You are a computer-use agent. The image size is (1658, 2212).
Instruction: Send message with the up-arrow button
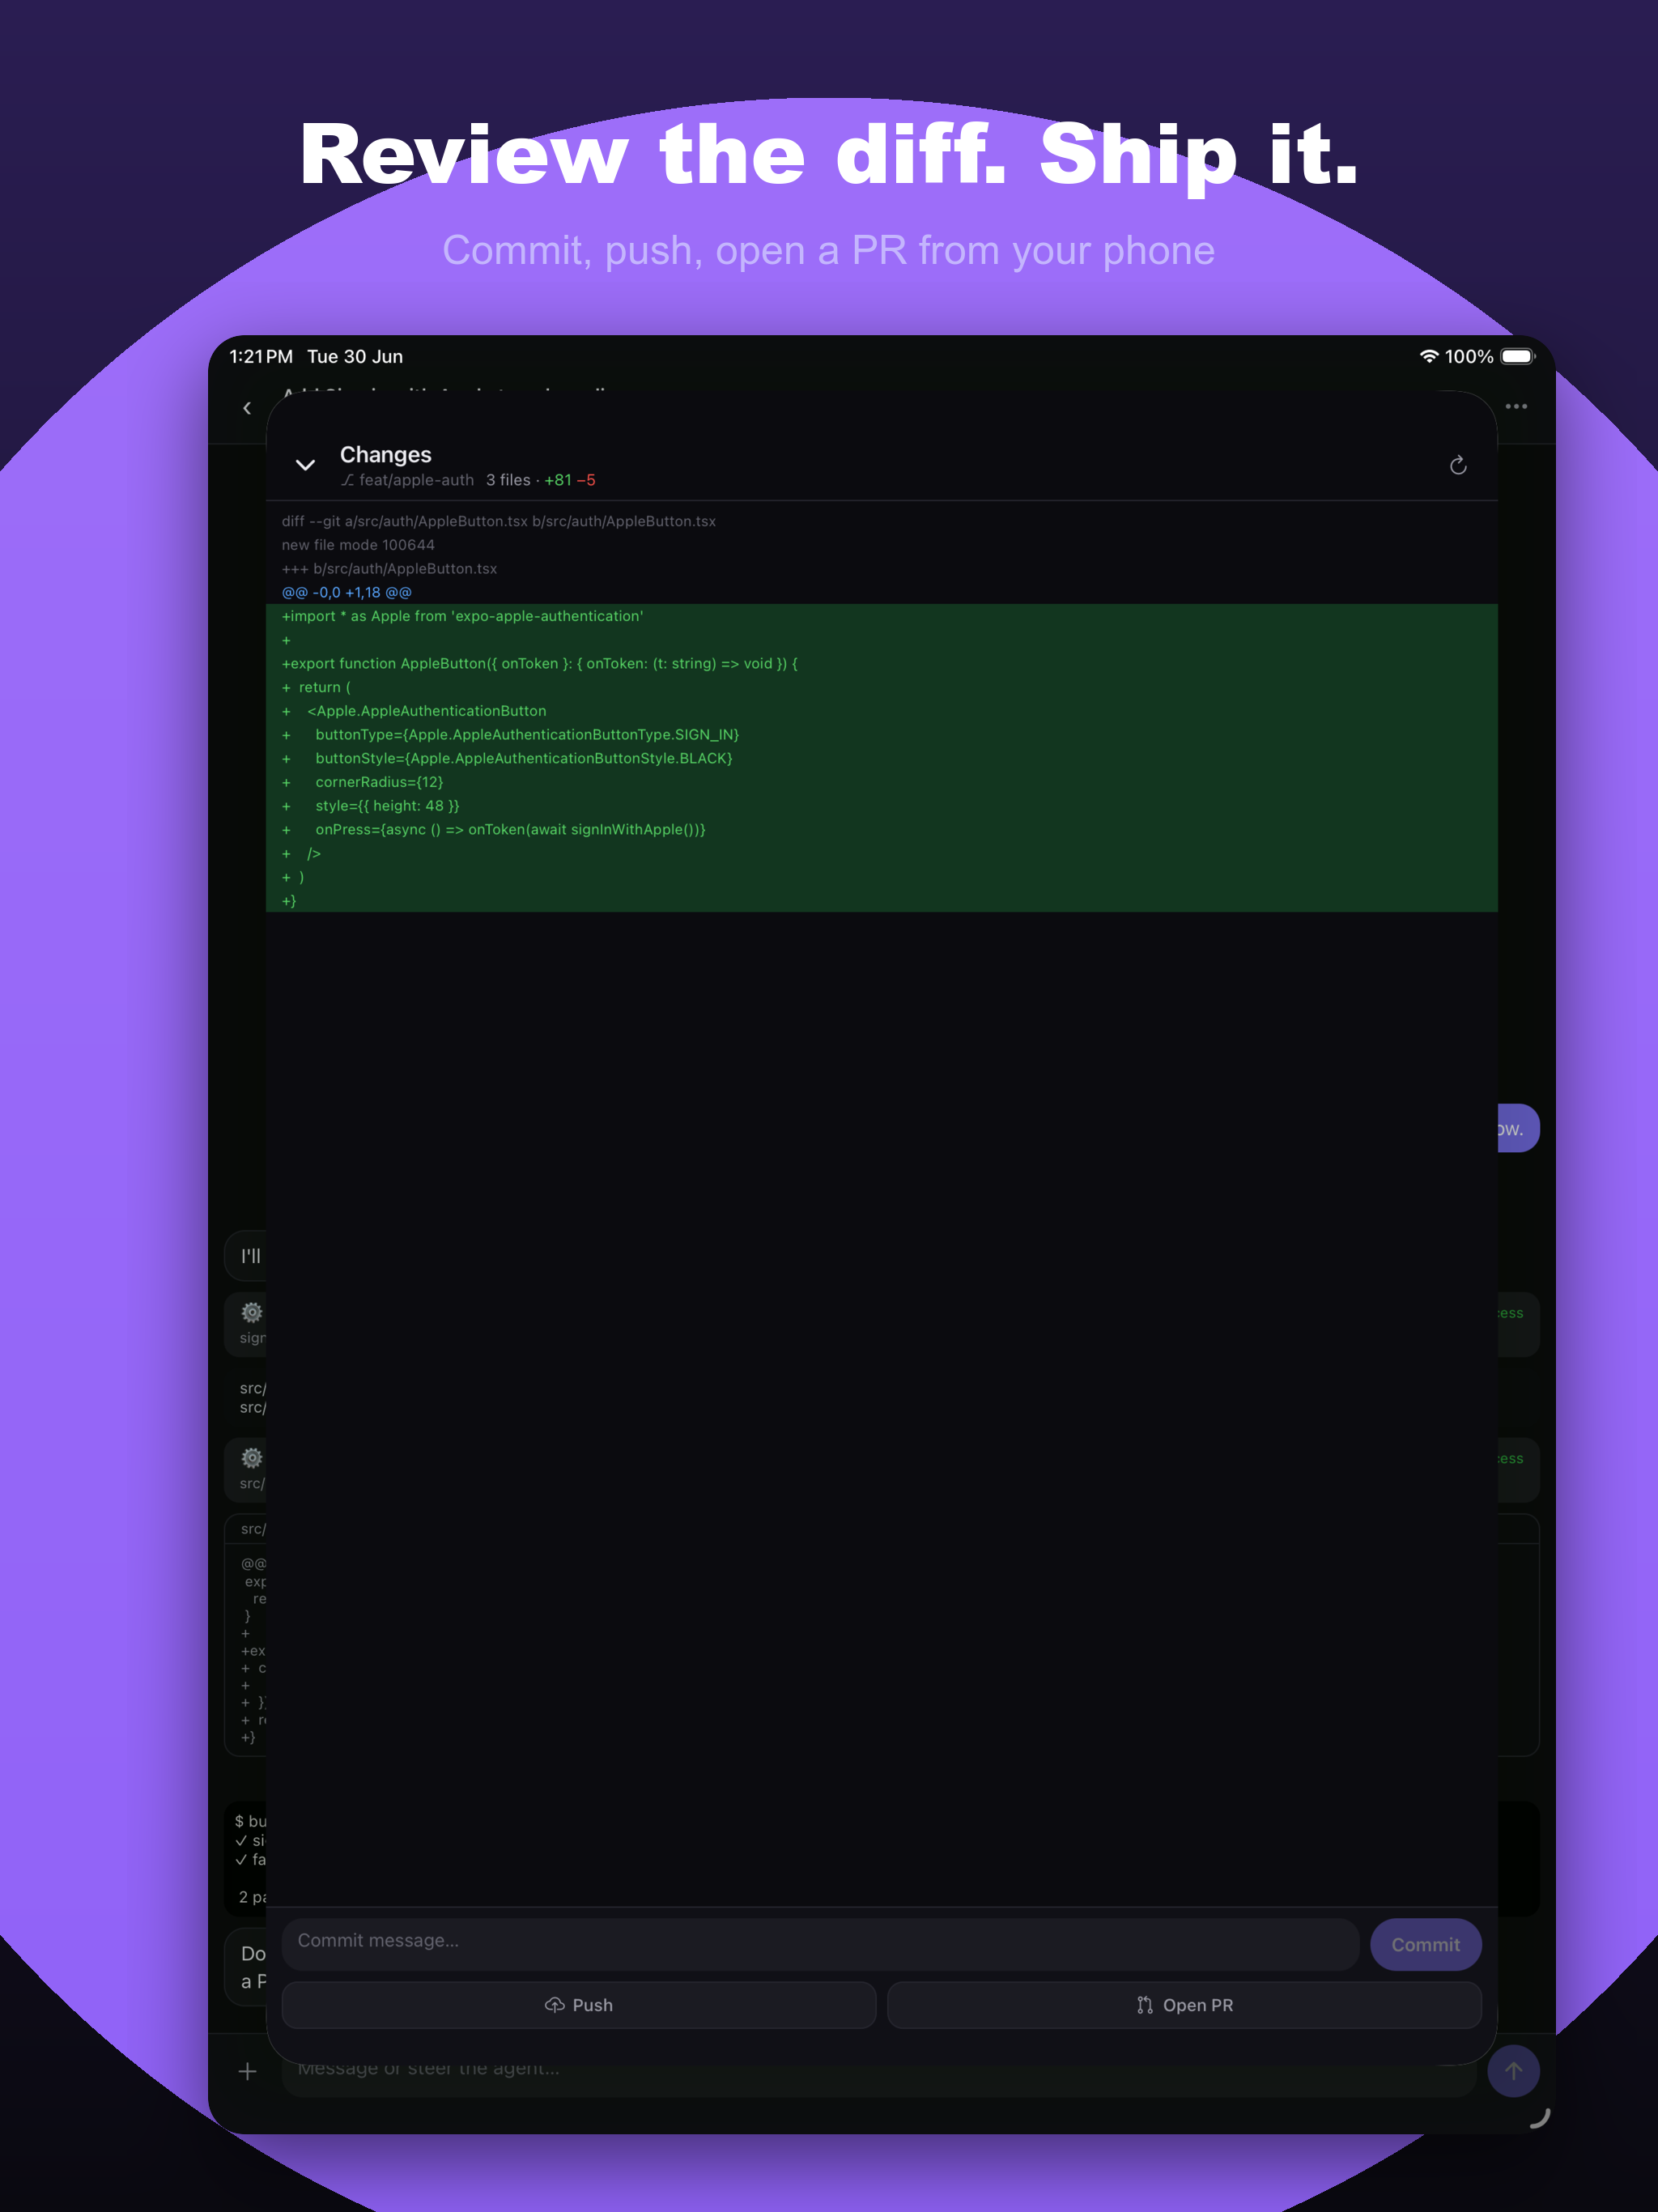(1513, 2070)
